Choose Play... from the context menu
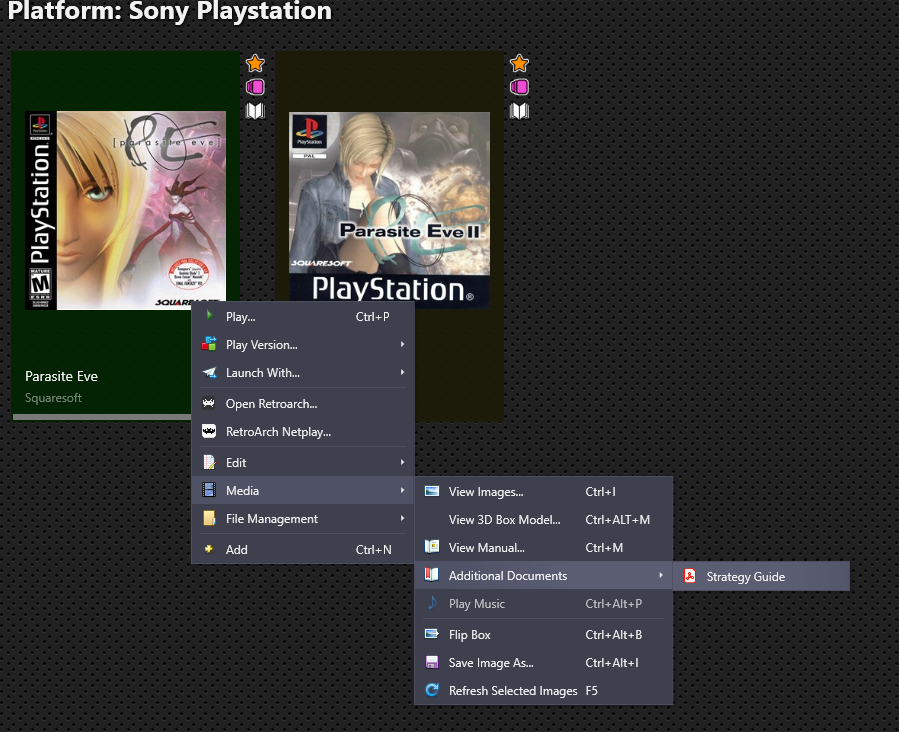 click(x=303, y=316)
